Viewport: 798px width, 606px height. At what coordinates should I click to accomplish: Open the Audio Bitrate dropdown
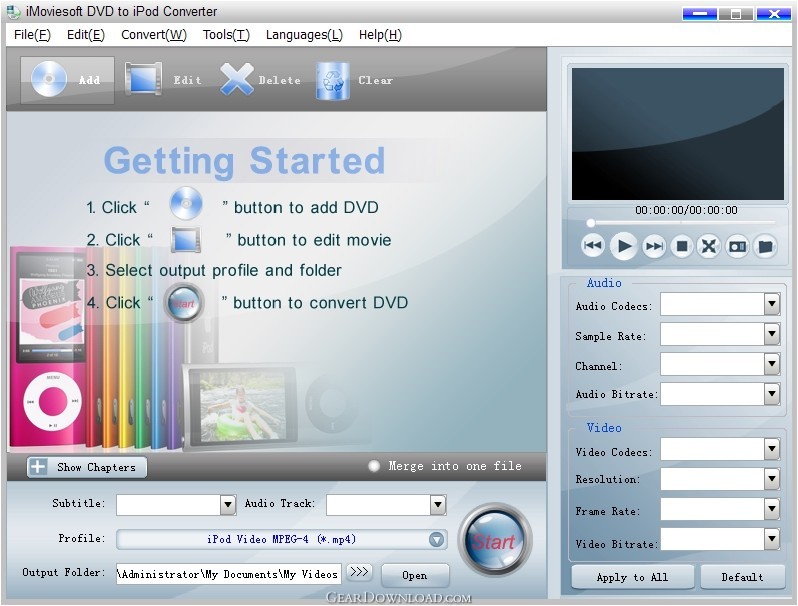pyautogui.click(x=772, y=393)
